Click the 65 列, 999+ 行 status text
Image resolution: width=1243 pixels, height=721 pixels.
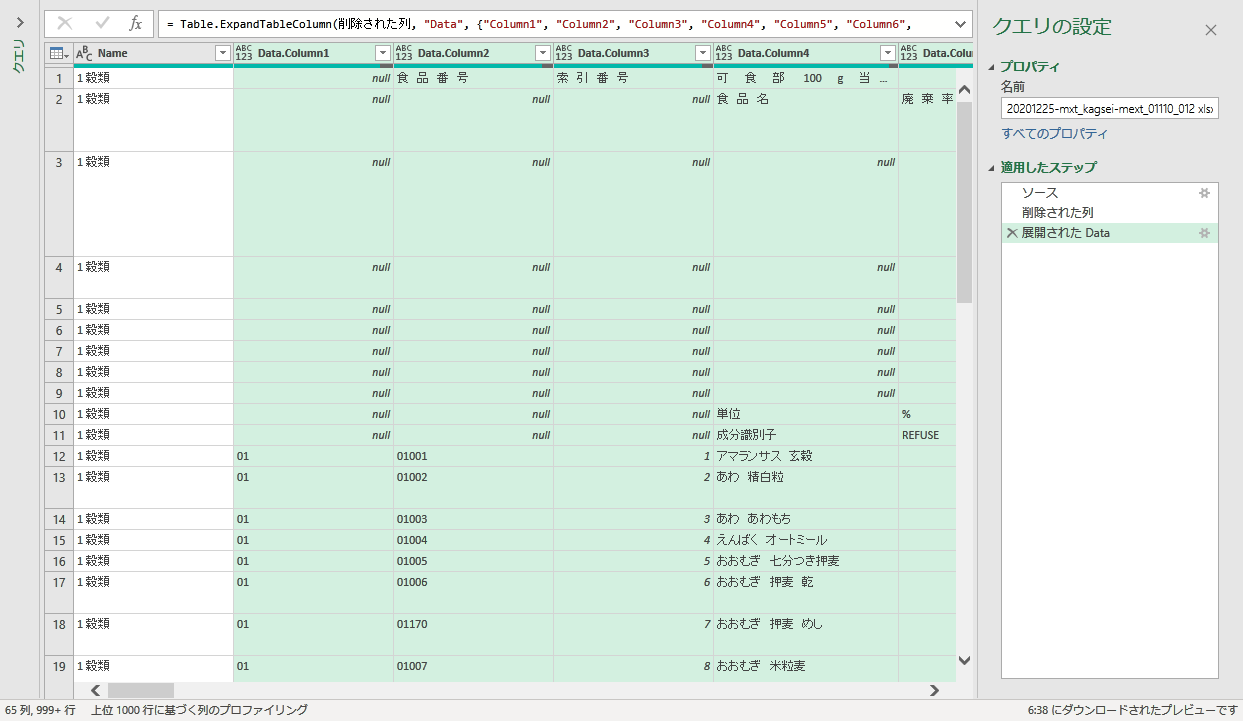tap(40, 710)
